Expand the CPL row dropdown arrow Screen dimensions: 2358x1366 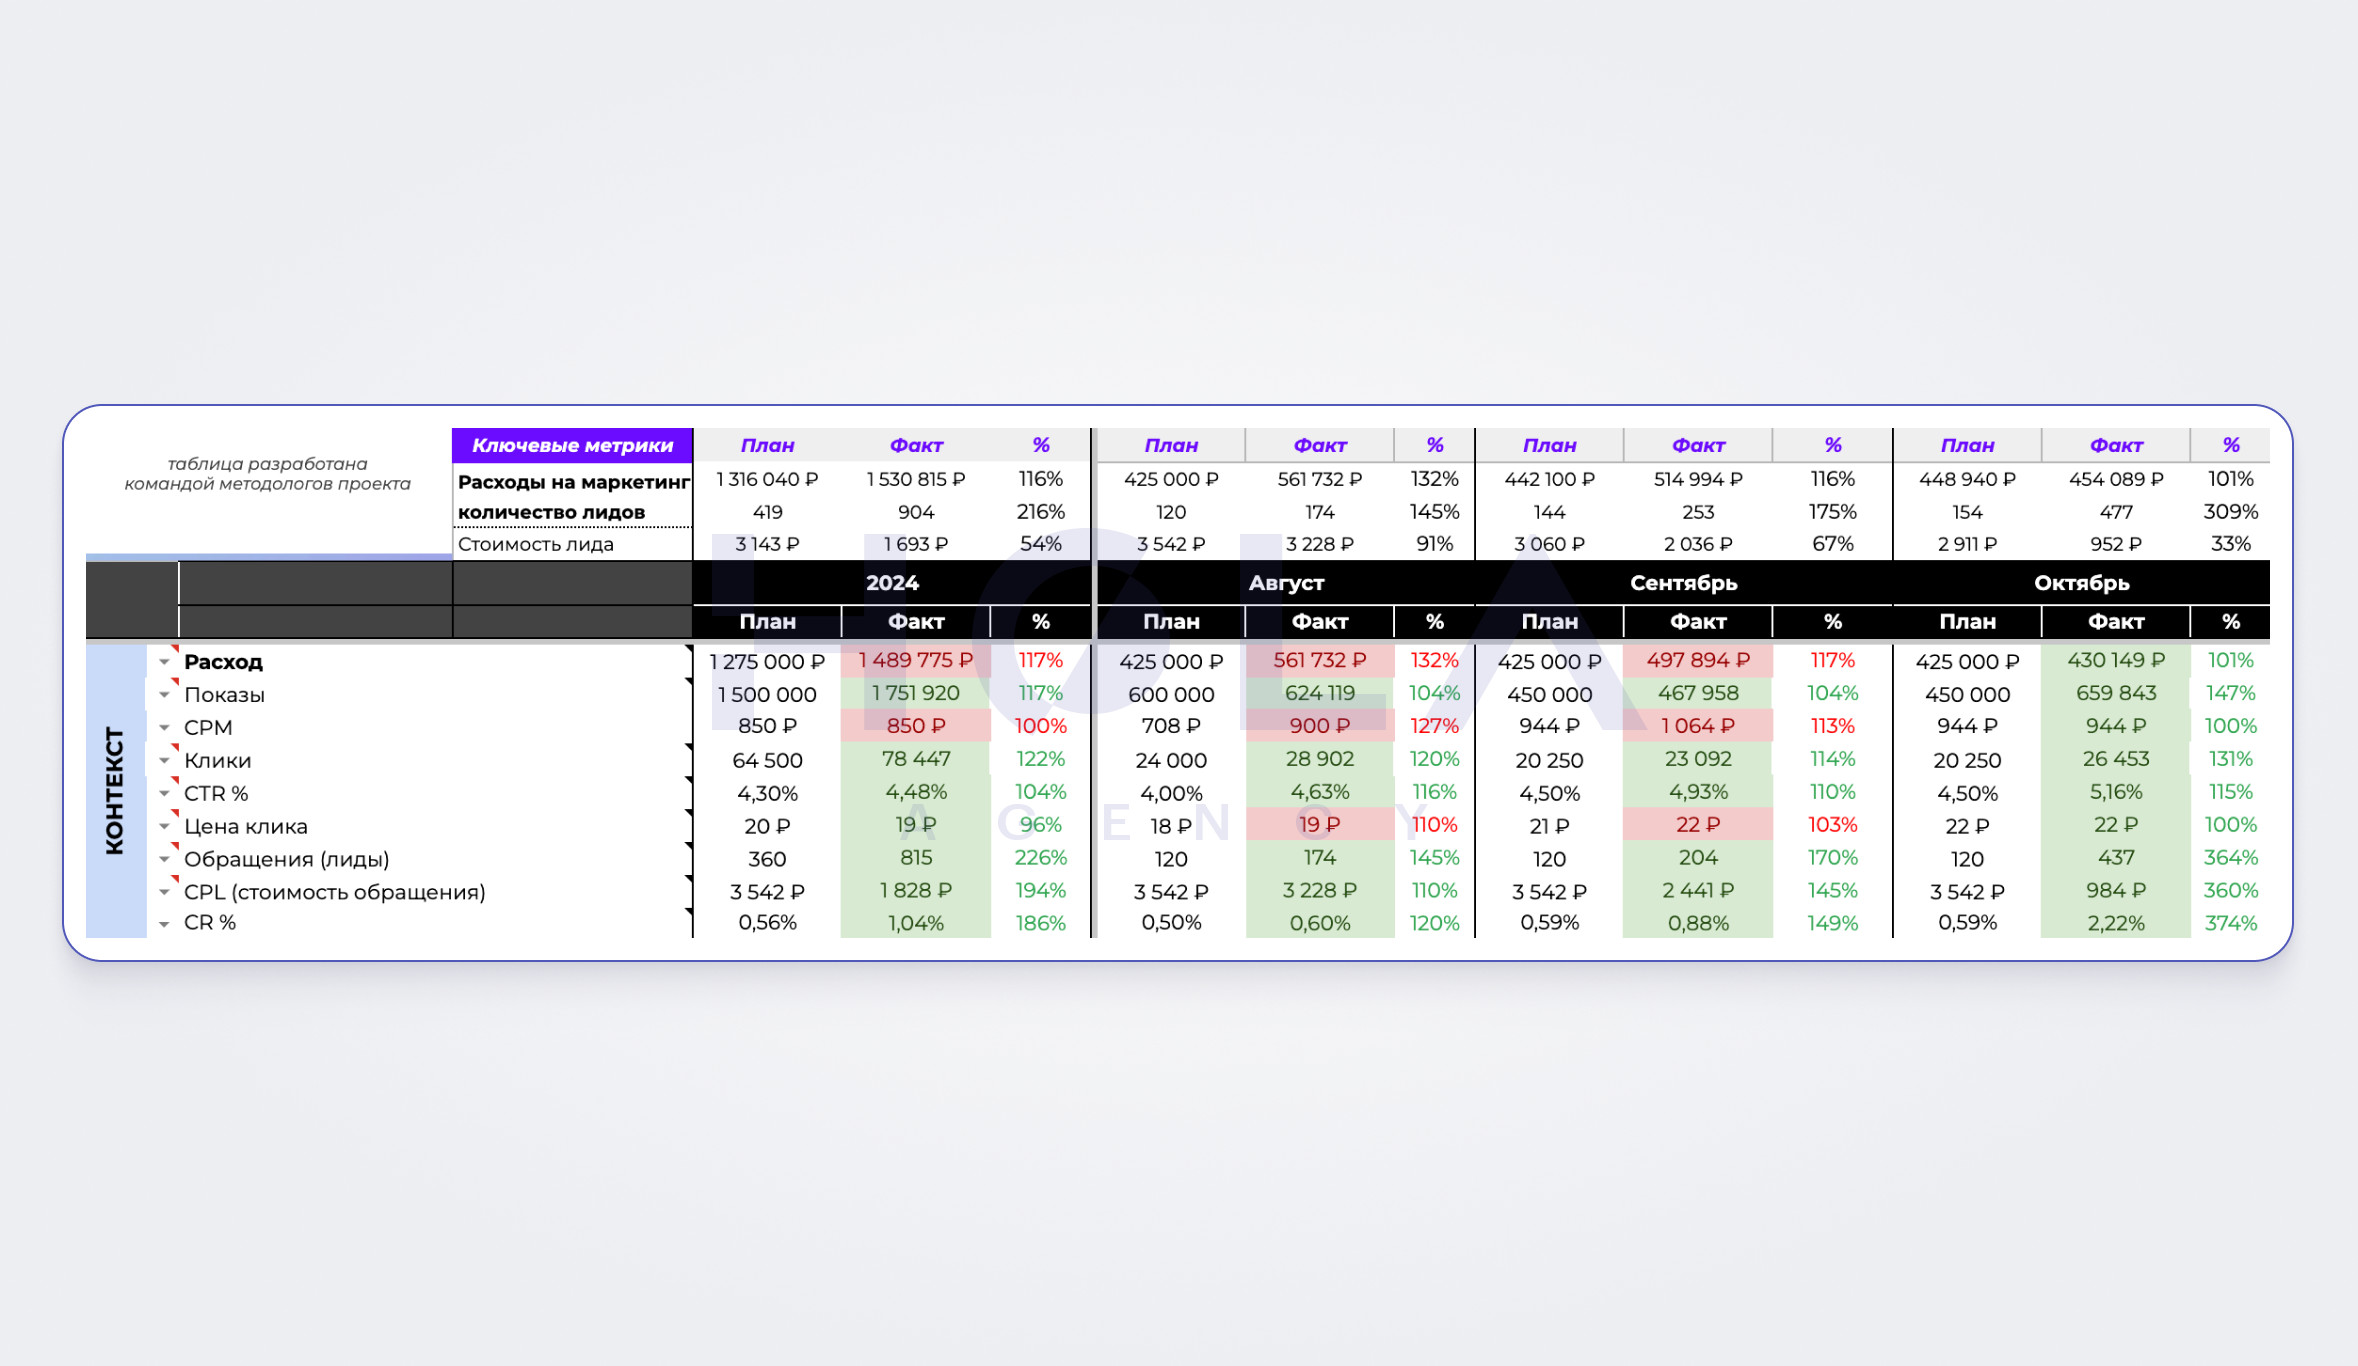164,892
